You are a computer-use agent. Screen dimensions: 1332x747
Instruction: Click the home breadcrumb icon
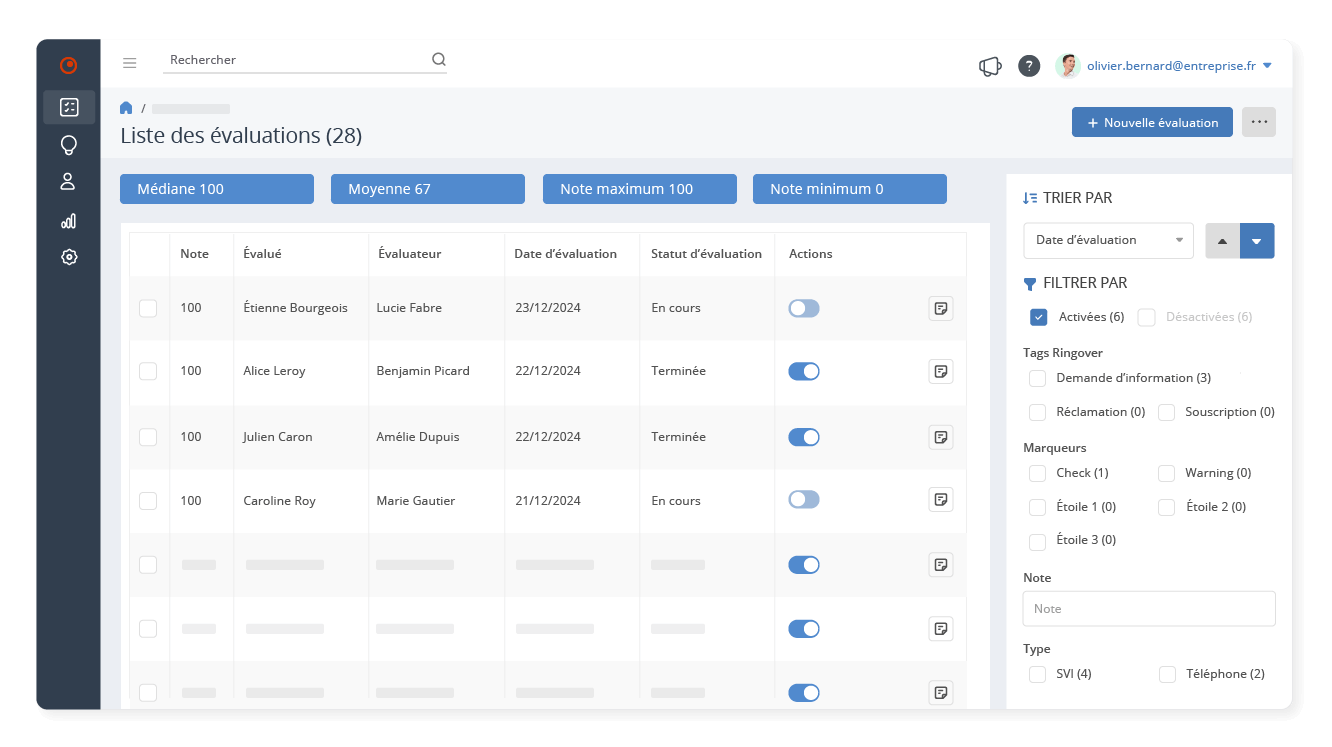tap(126, 108)
